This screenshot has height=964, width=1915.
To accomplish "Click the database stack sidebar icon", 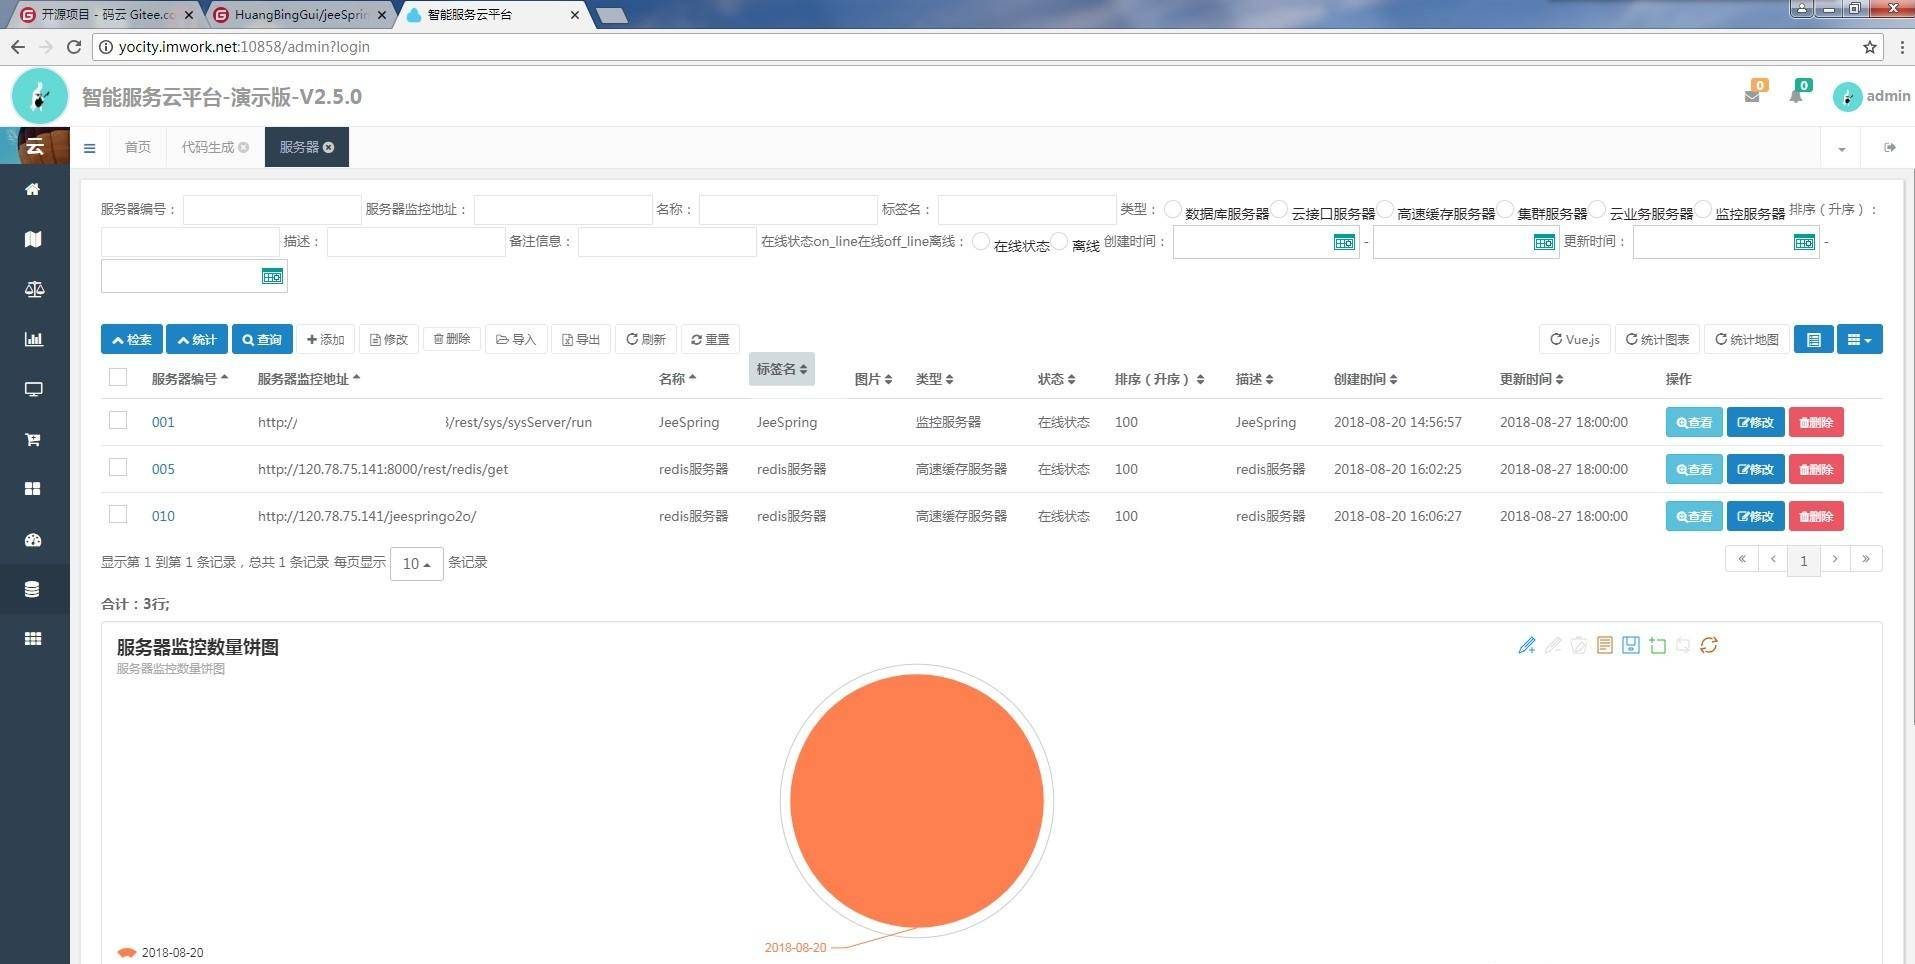I will [x=33, y=589].
